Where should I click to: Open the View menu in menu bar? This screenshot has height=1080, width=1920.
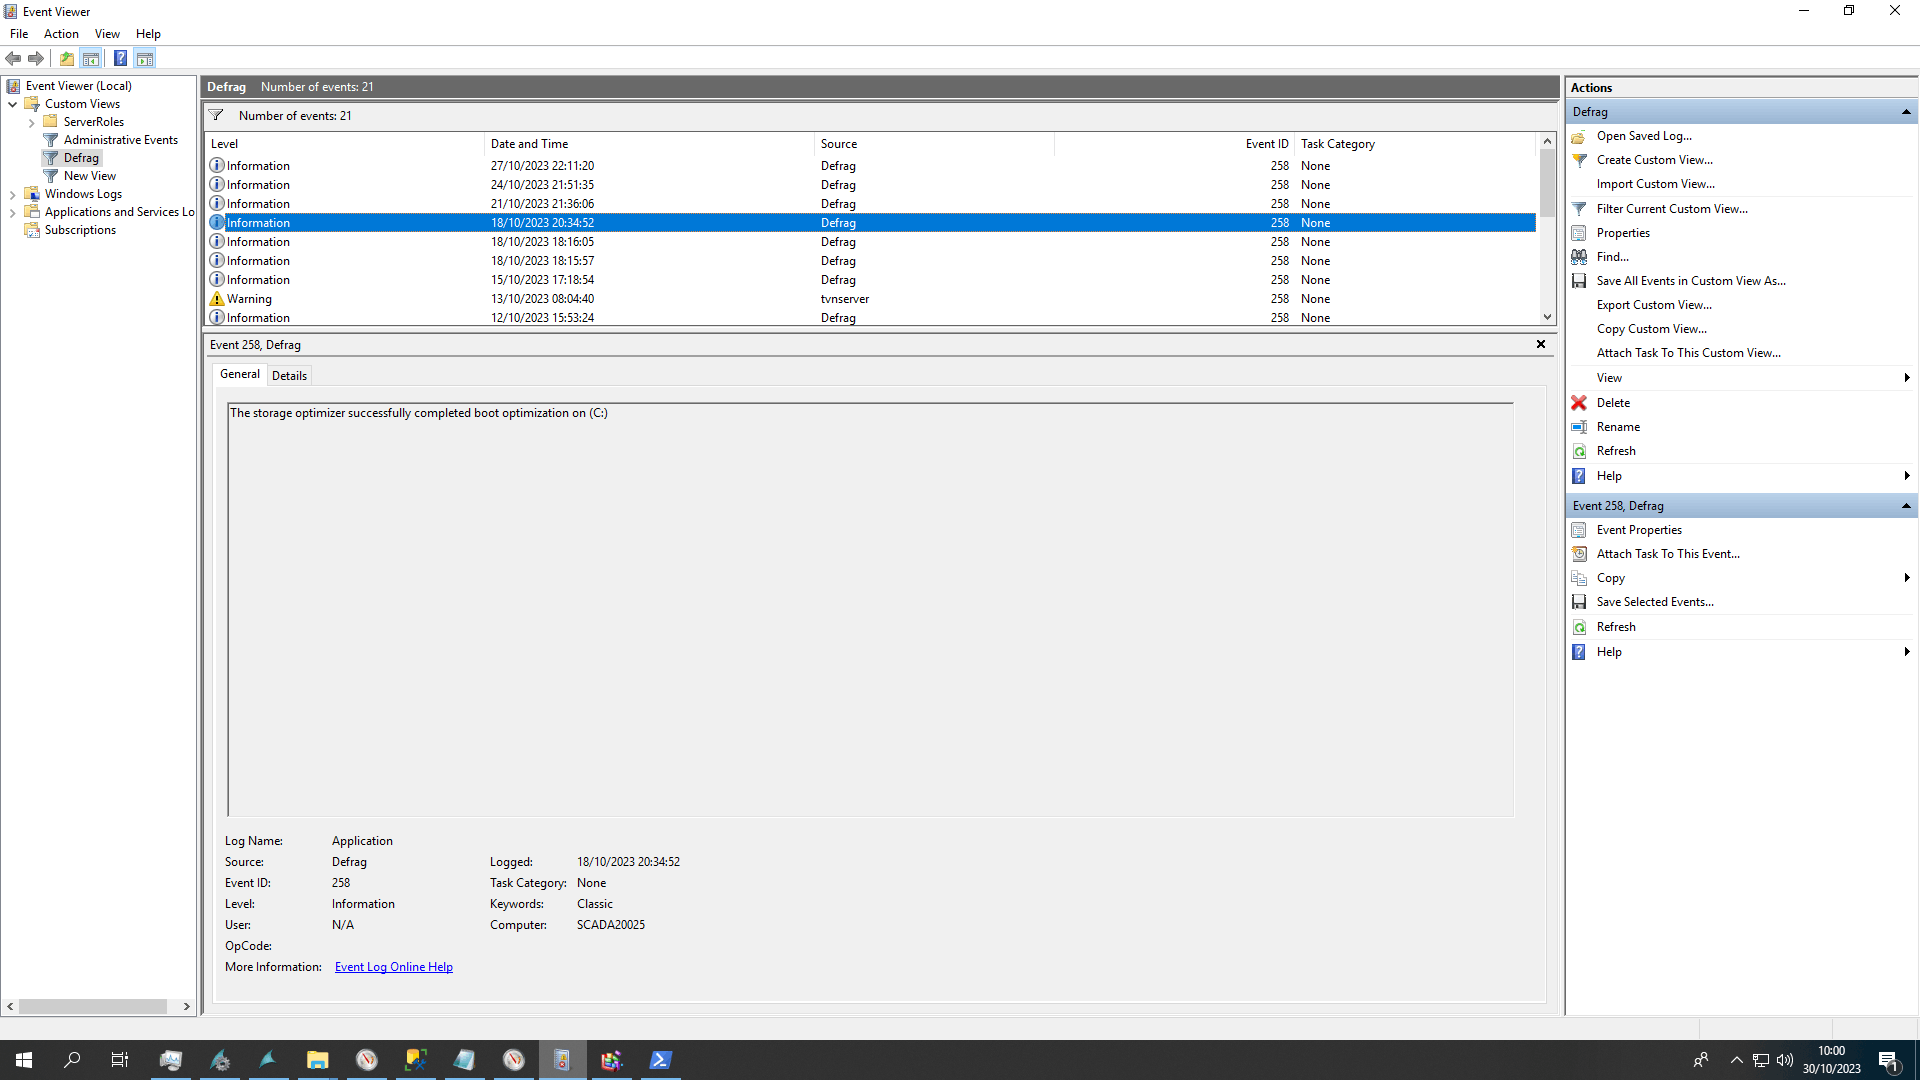[x=107, y=34]
